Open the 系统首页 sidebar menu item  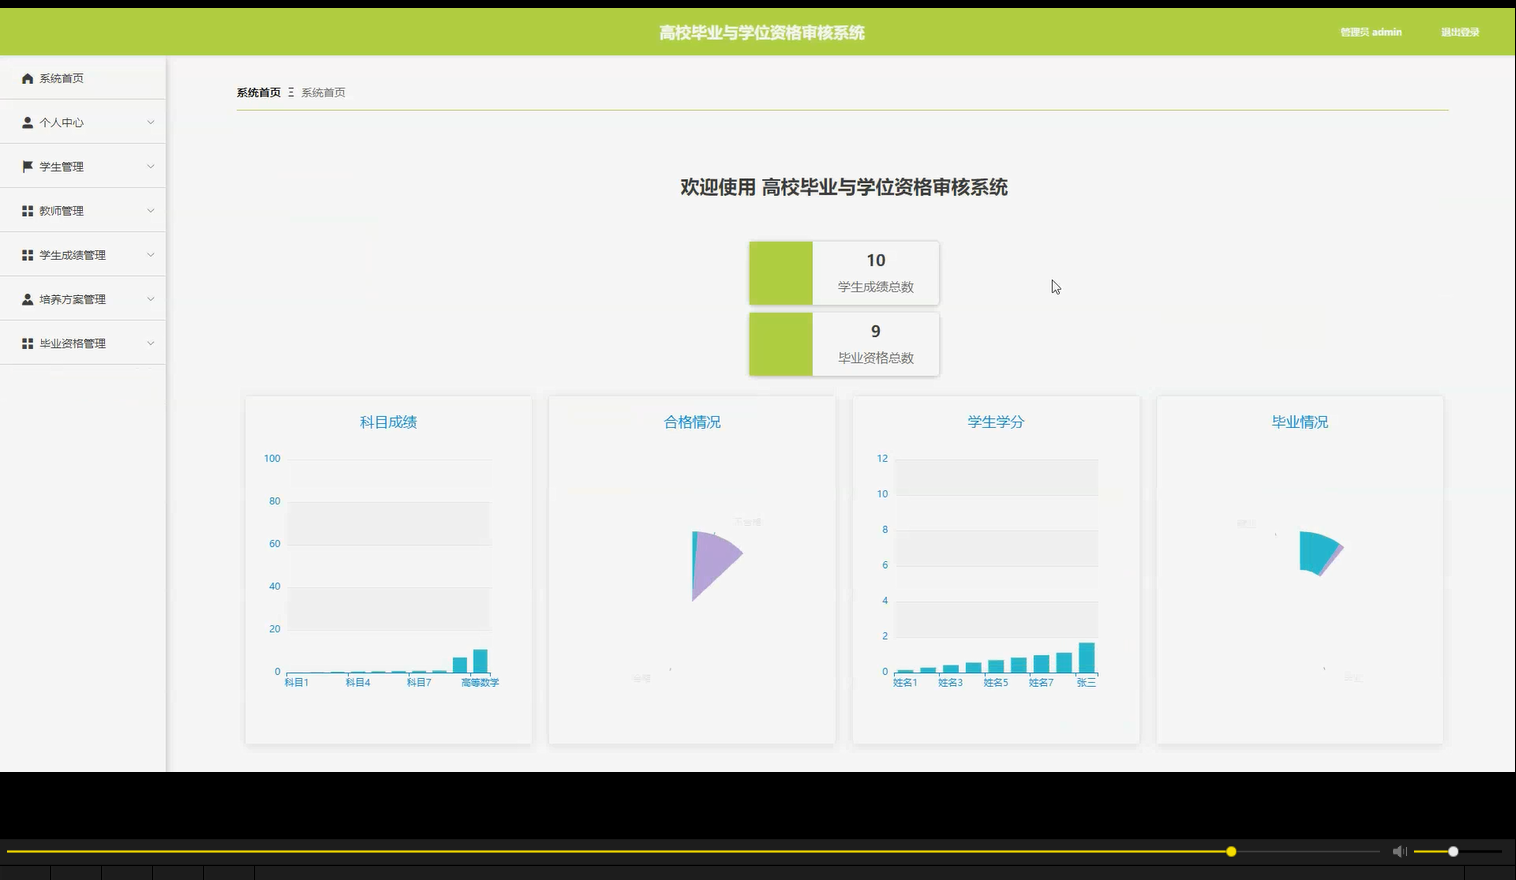83,78
